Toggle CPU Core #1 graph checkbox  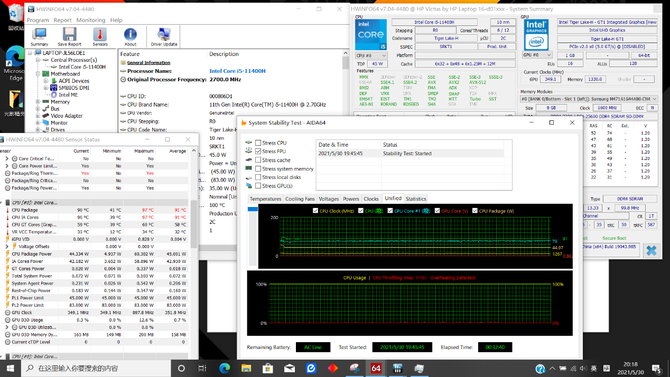point(390,211)
